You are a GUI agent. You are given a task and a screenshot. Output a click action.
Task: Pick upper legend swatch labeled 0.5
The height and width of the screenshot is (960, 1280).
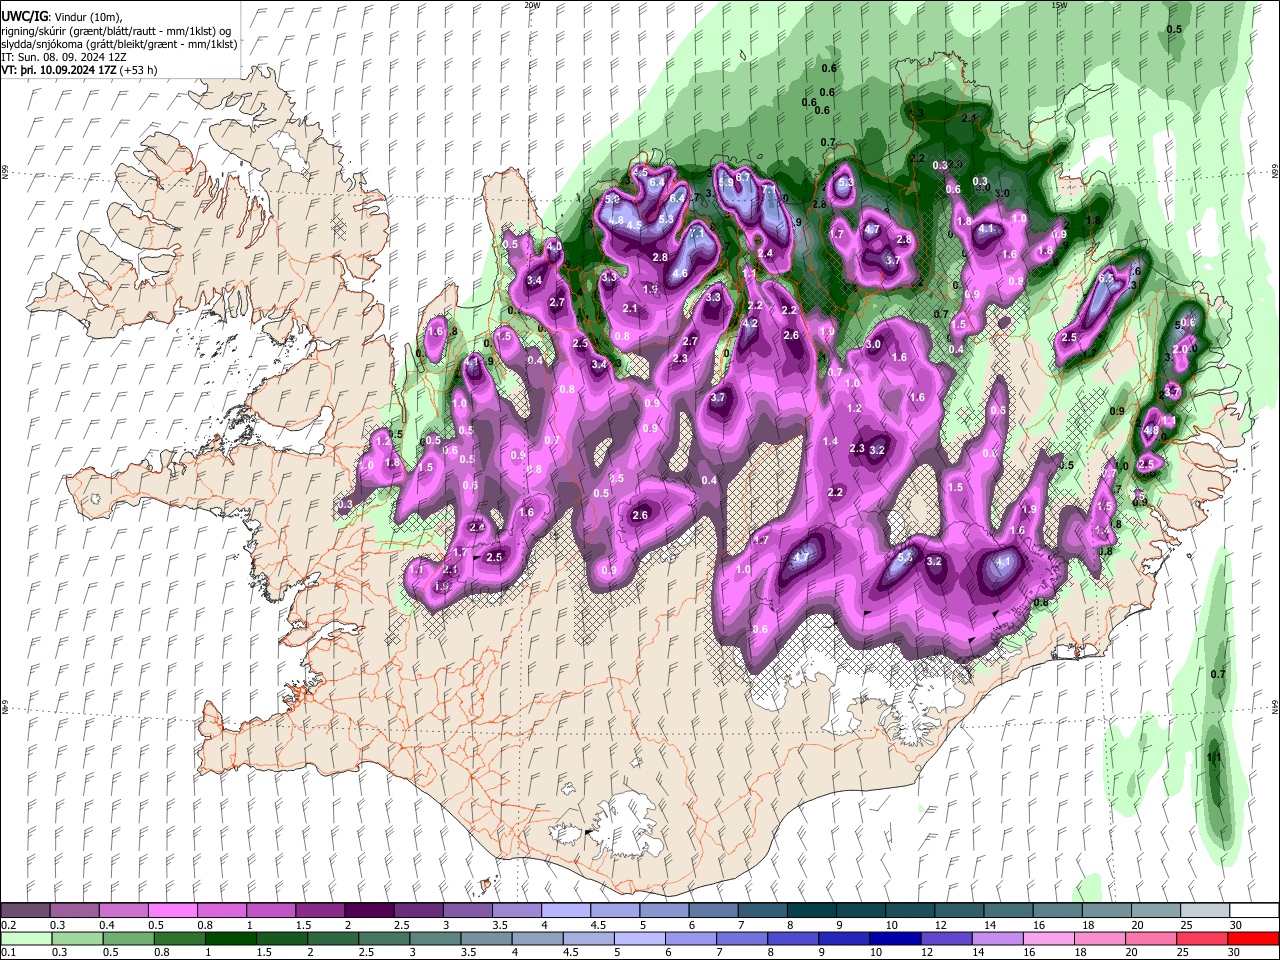coord(172,910)
